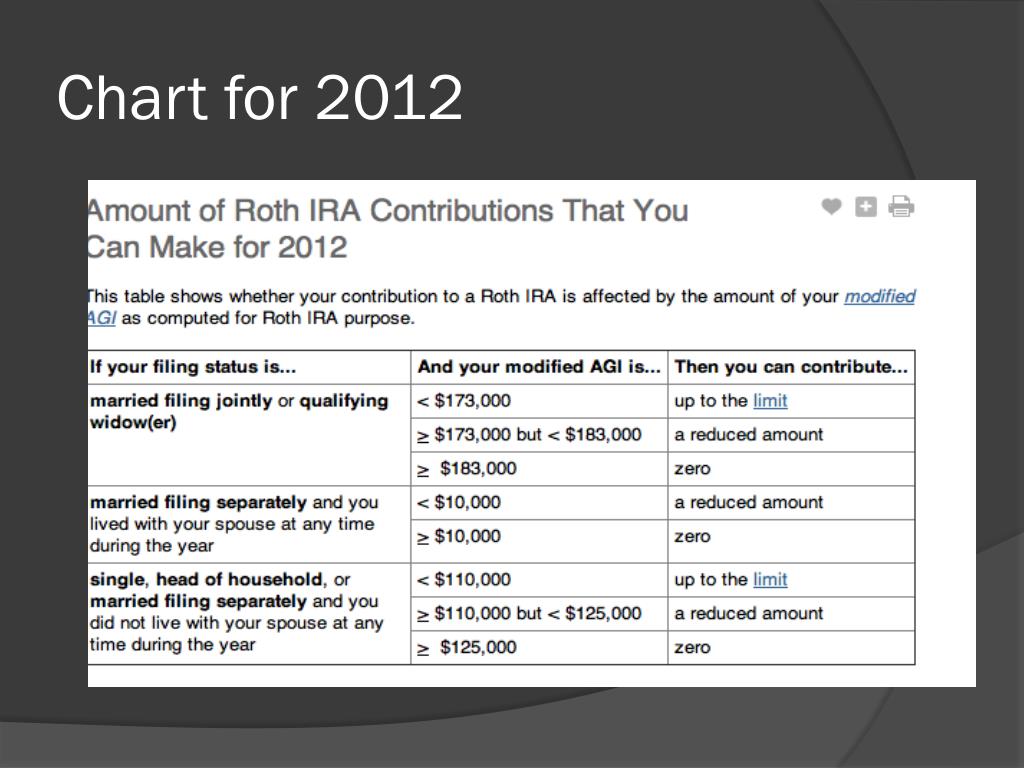Click heading 'Amount of Roth IRA Contributions That You'
Screen dimensions: 1024x768
(x=388, y=210)
